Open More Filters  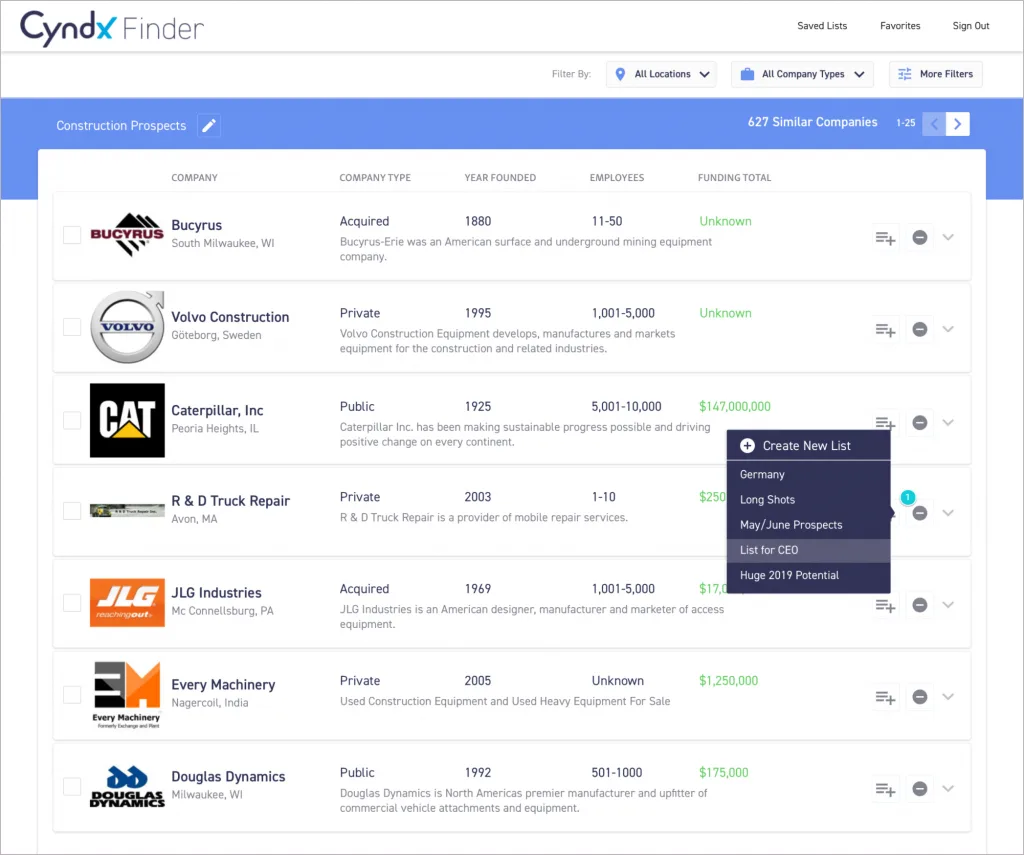point(935,74)
